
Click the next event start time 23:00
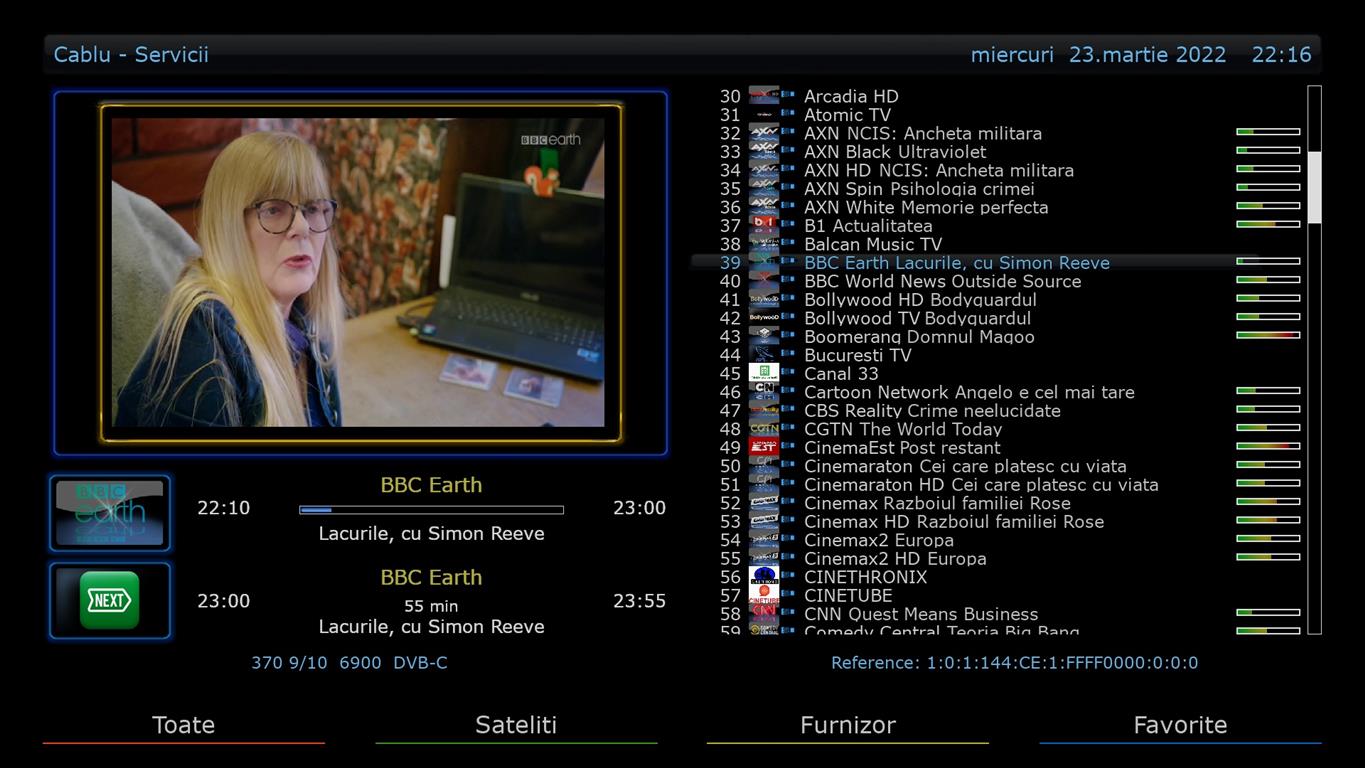pyautogui.click(x=223, y=601)
